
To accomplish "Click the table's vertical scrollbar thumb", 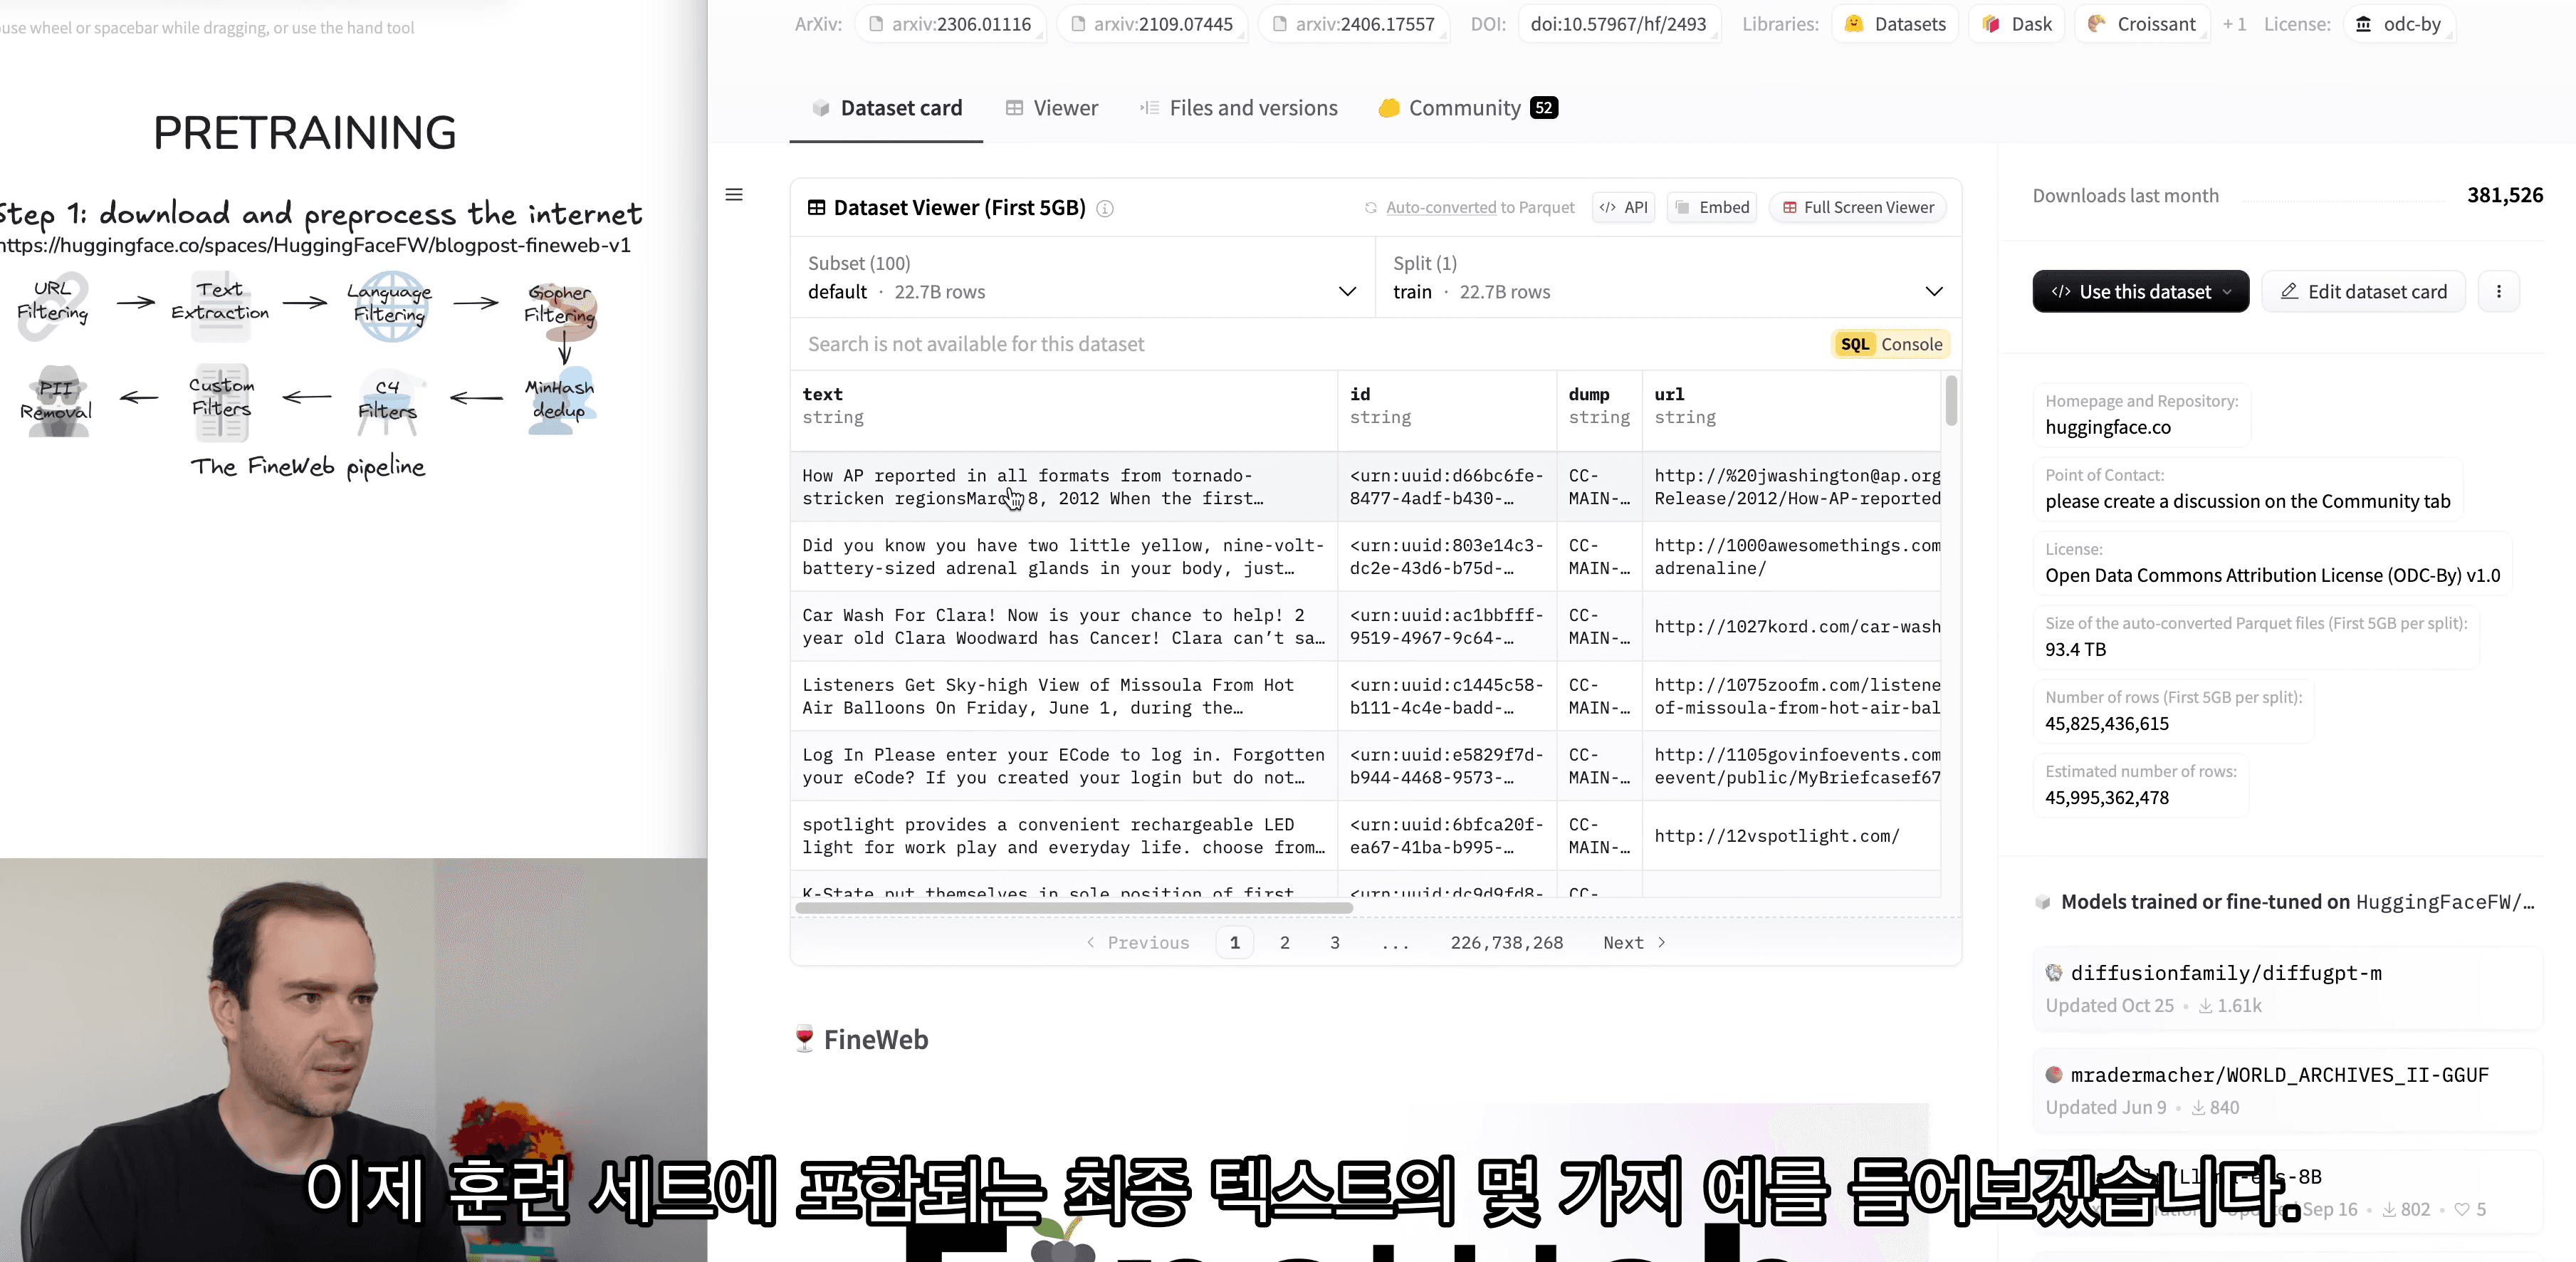I will (x=1951, y=400).
